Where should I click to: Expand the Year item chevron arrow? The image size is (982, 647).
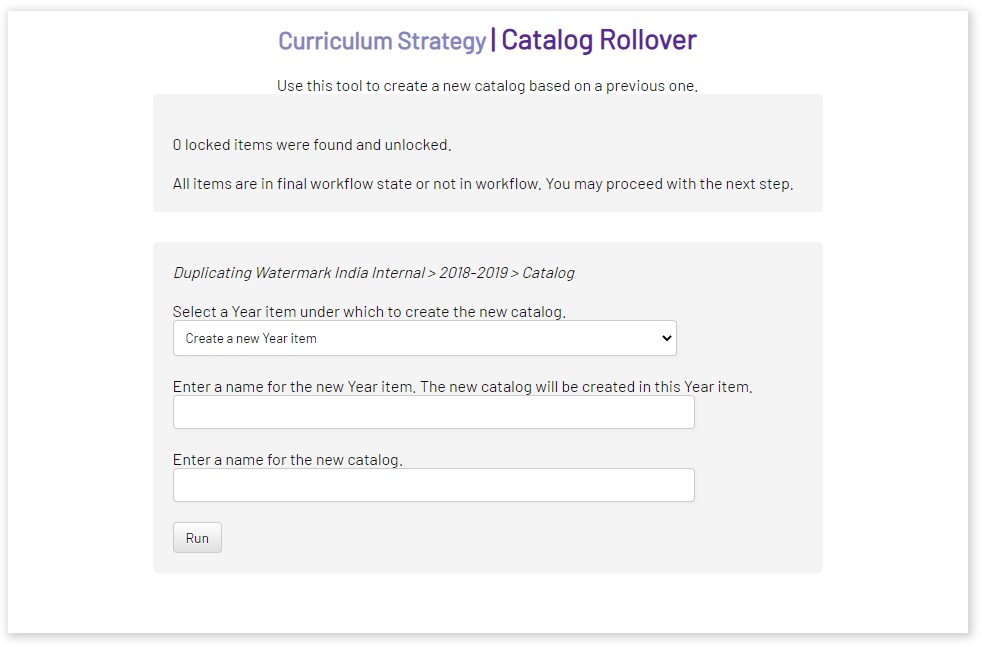(x=667, y=338)
